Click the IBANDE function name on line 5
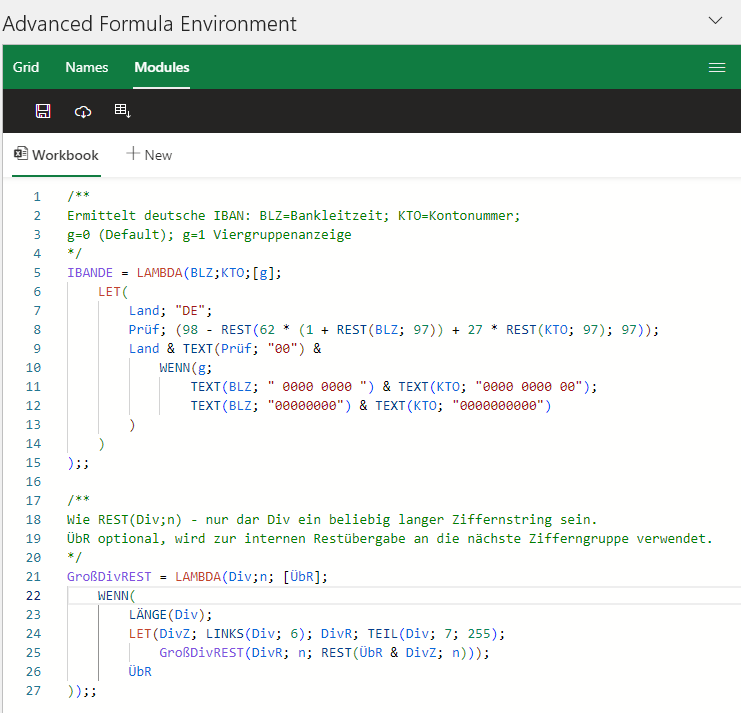Viewport: 741px width, 713px height. tap(90, 273)
